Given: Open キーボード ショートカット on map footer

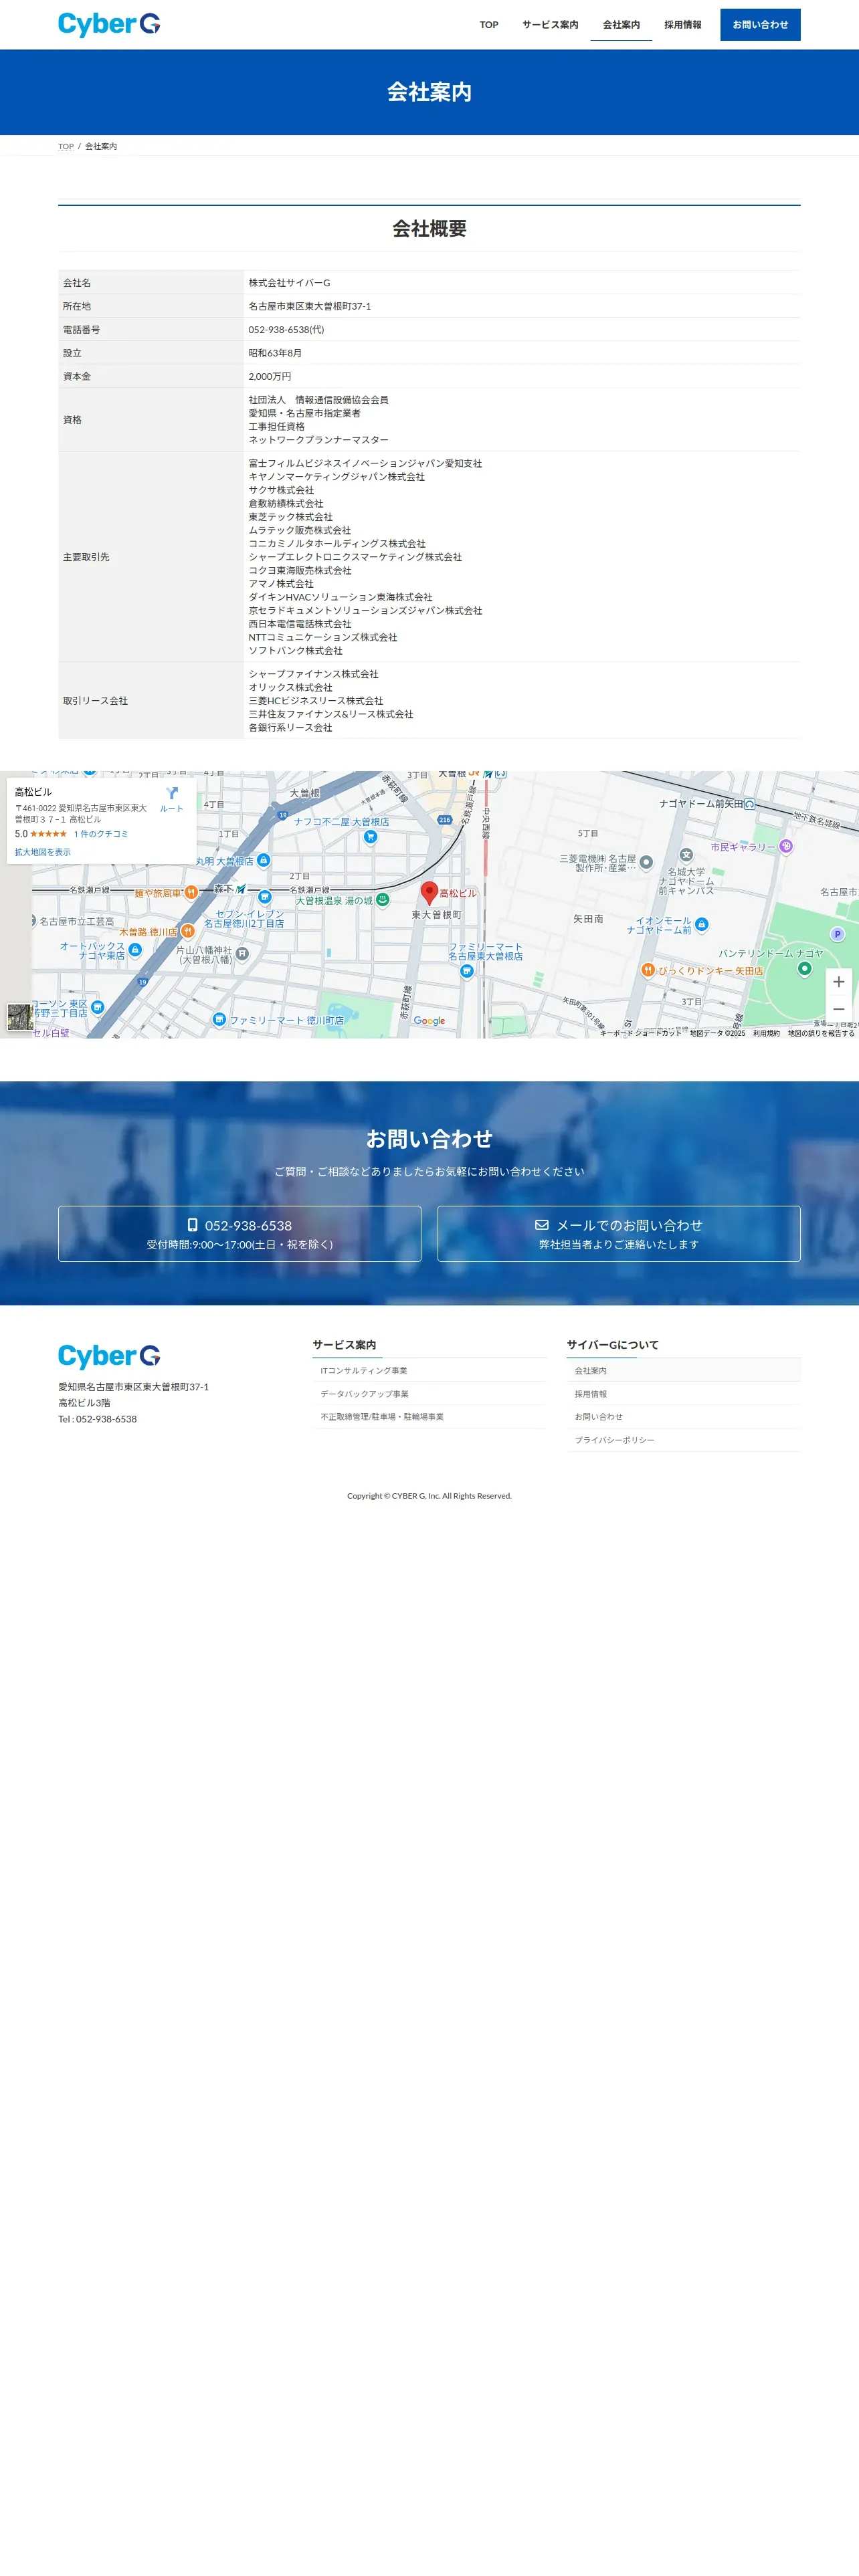Looking at the screenshot, I should click(x=640, y=1033).
